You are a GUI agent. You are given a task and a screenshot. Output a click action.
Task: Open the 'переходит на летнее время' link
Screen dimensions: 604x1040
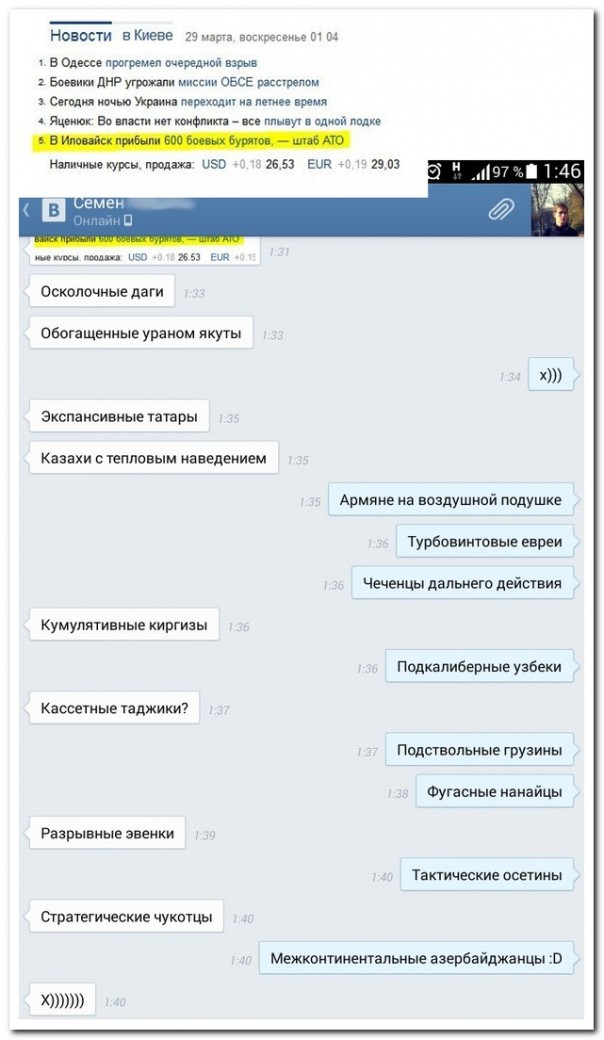tap(253, 102)
